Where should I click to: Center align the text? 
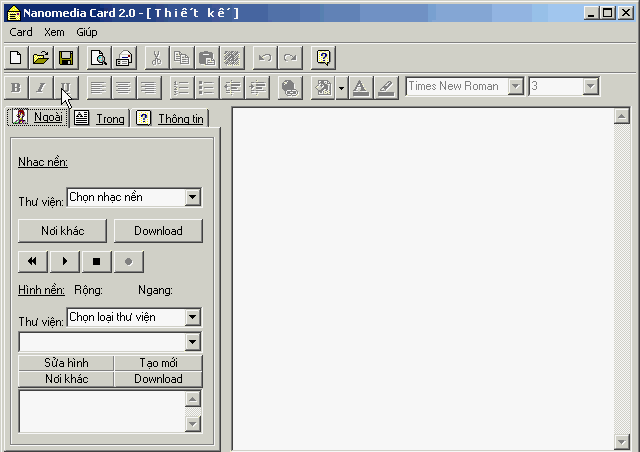click(124, 87)
